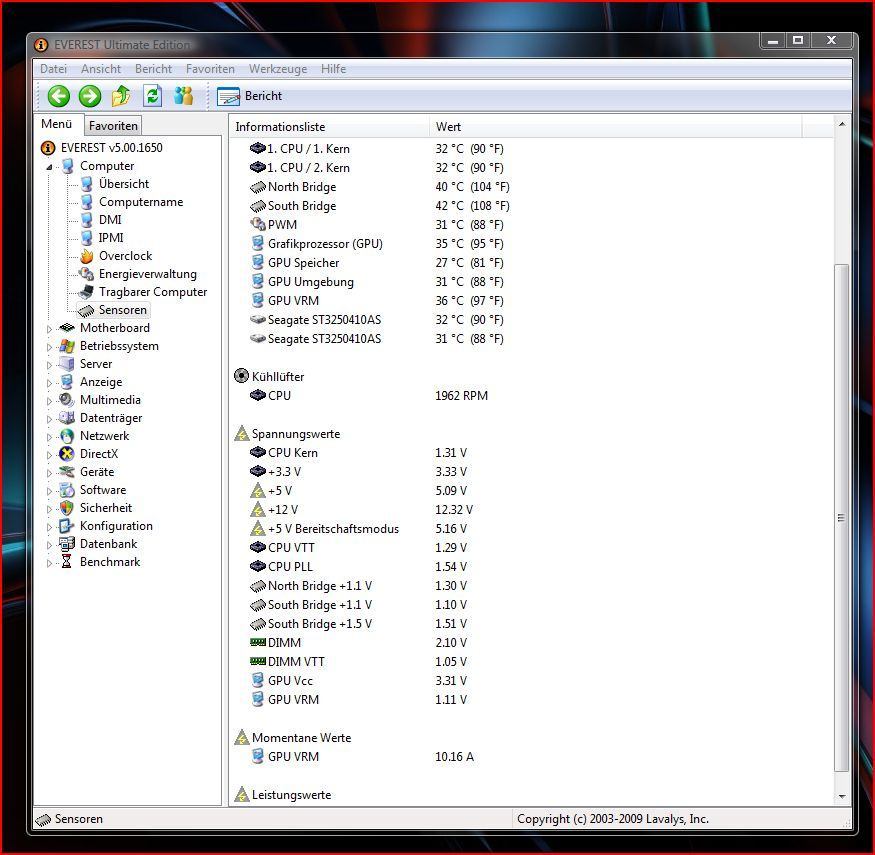Open the Datei menu

point(53,69)
